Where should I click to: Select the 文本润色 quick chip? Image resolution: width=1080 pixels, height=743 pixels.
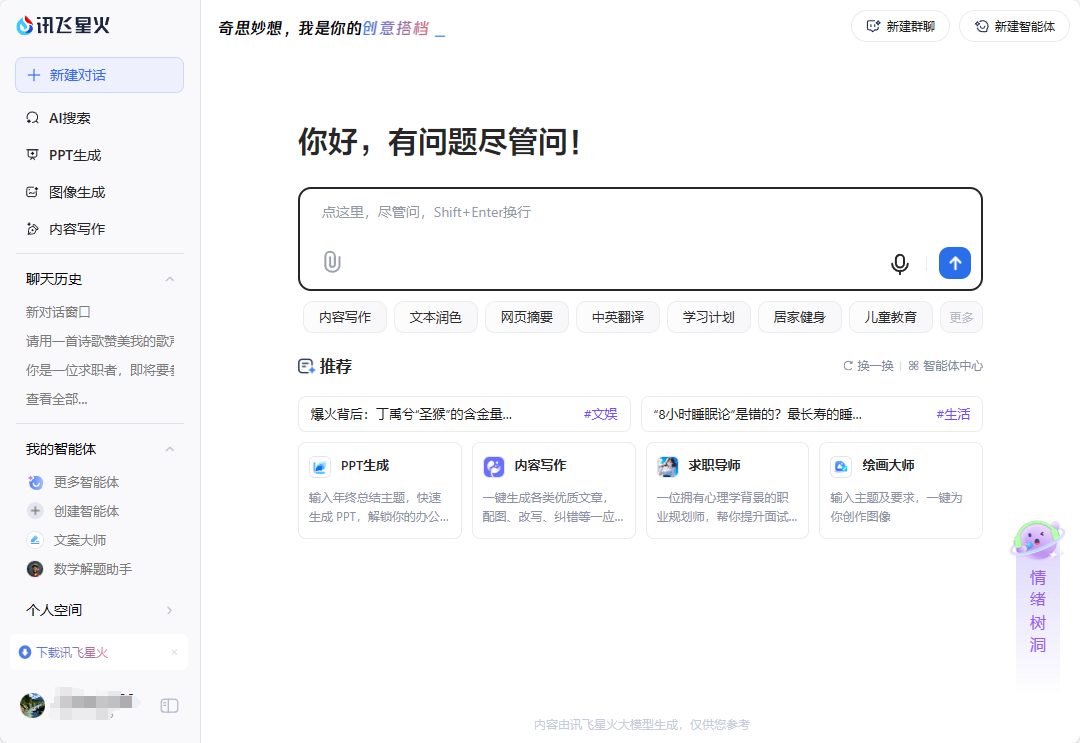click(x=436, y=317)
